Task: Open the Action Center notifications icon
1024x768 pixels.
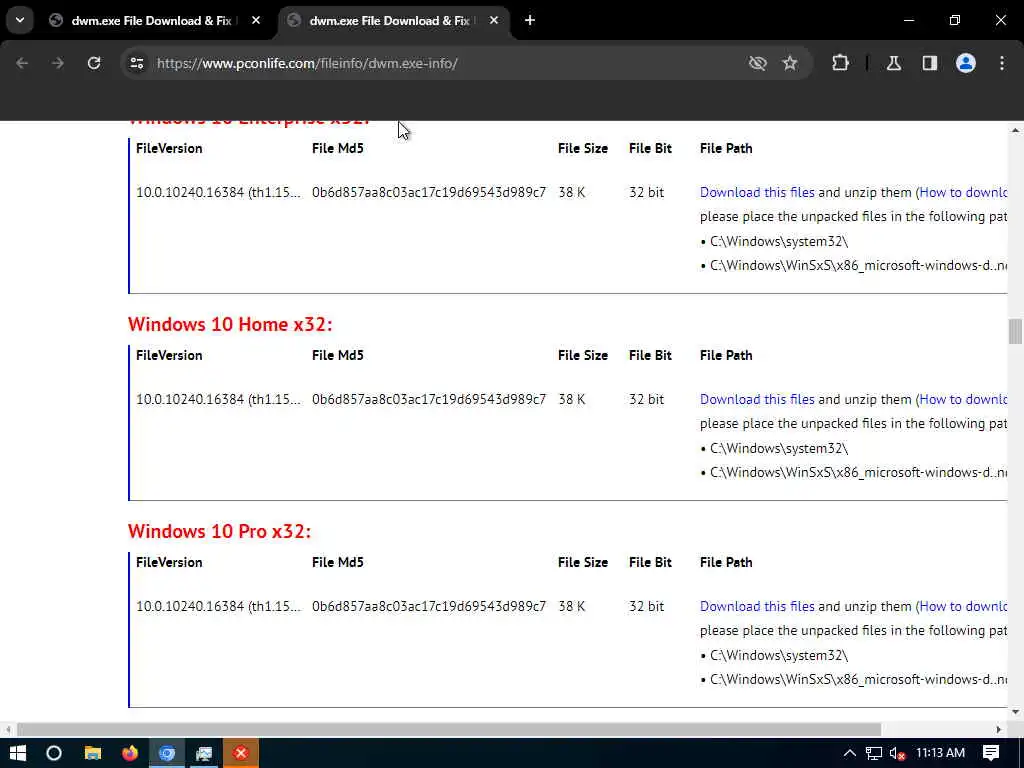Action: (x=991, y=753)
